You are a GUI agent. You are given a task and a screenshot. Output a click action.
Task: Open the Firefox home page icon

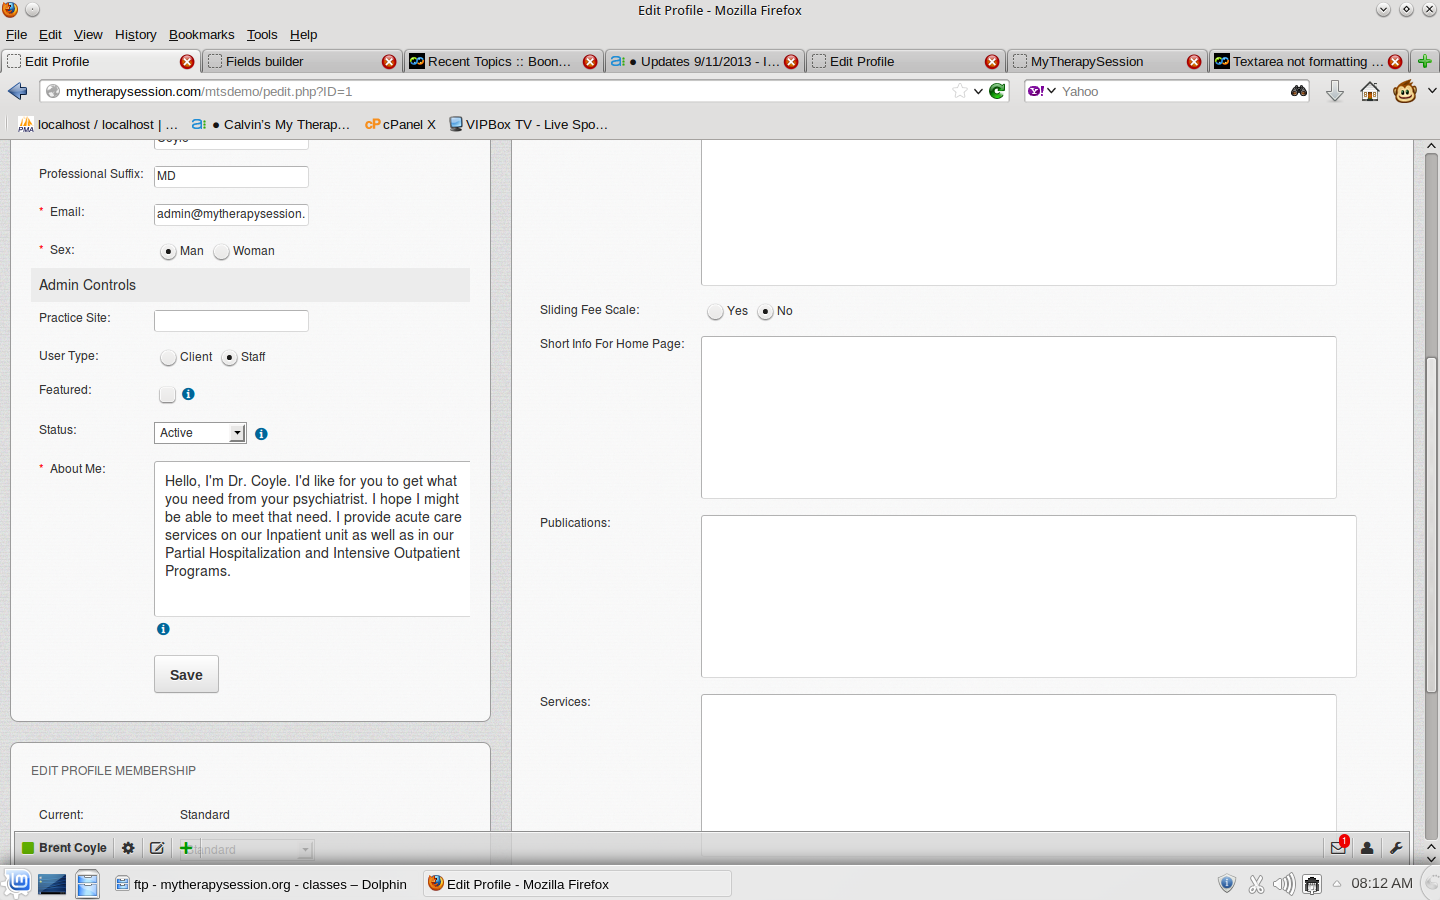tap(1370, 92)
